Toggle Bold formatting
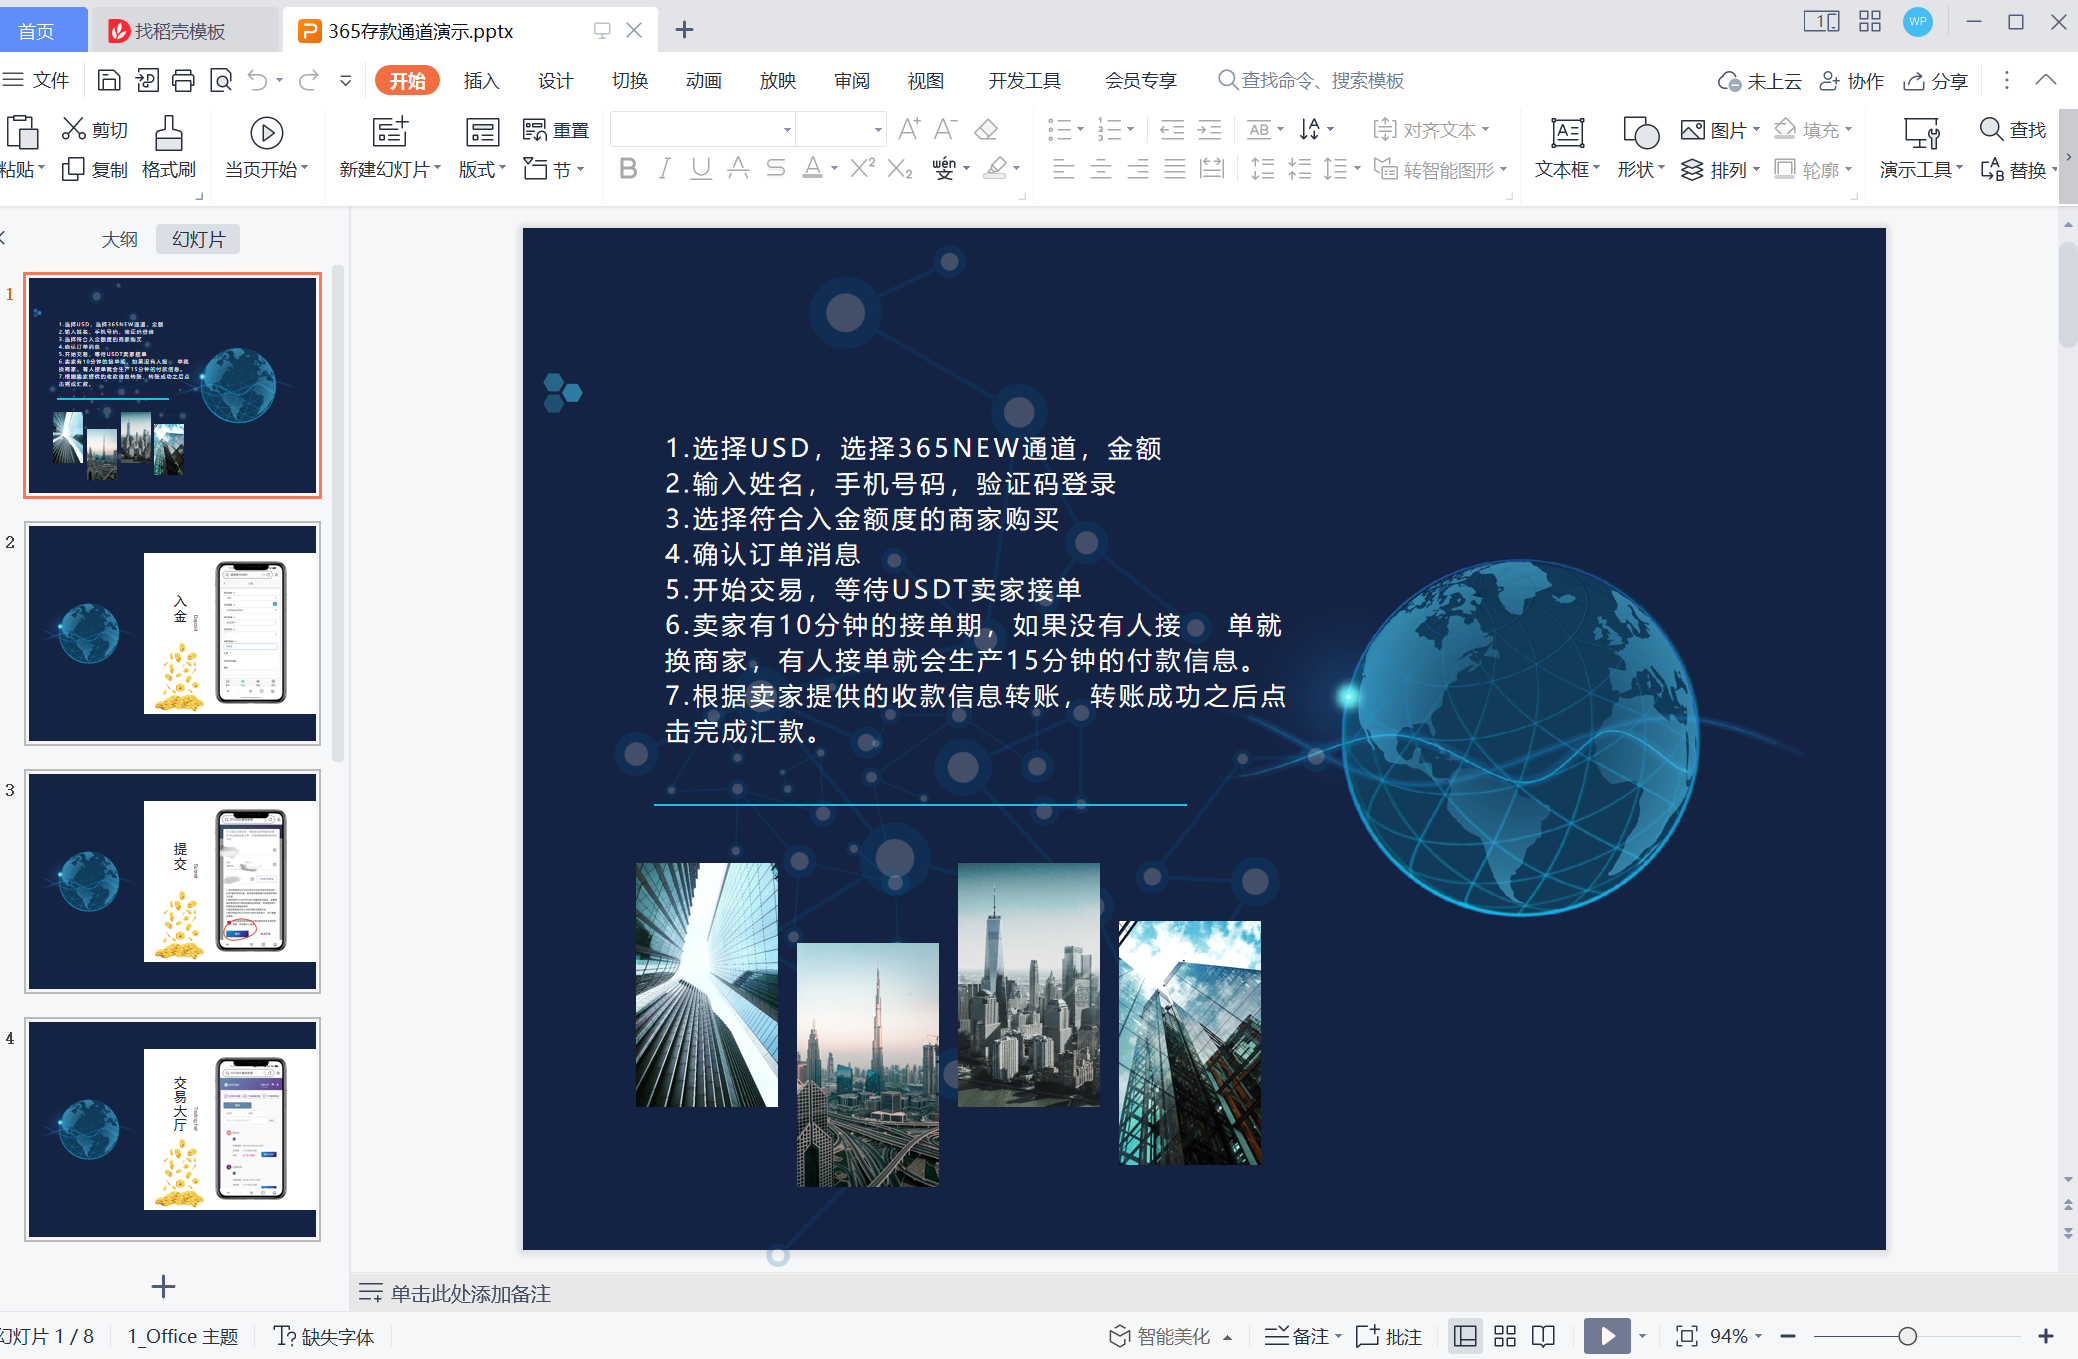The width and height of the screenshot is (2078, 1359). [628, 168]
